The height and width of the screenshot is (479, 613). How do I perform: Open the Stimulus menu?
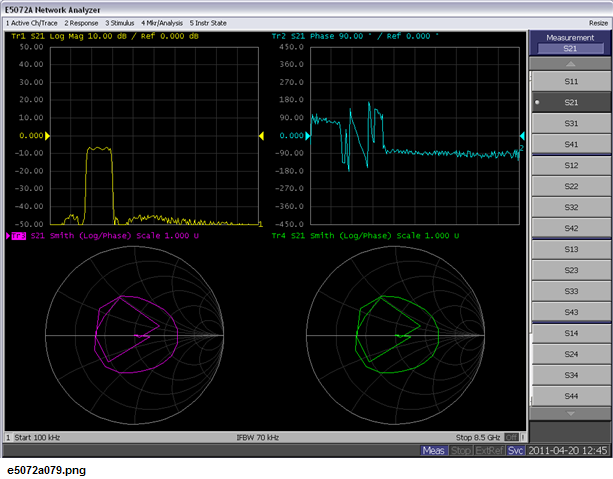(x=120, y=23)
